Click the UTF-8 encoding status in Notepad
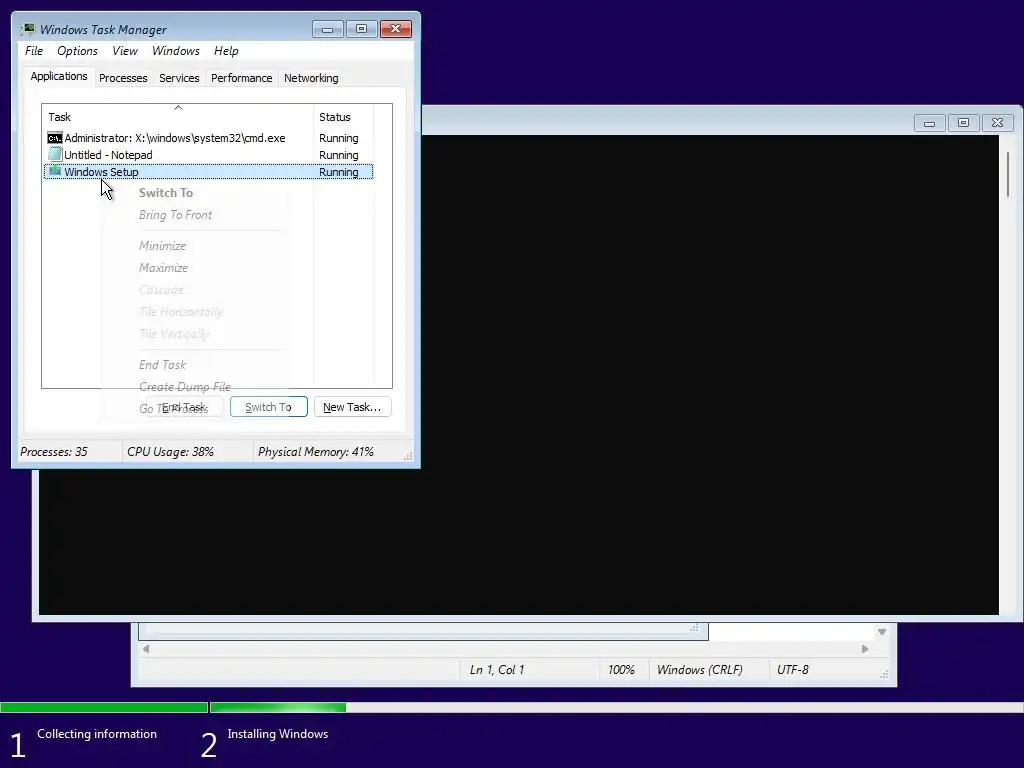Image resolution: width=1024 pixels, height=768 pixels. [792, 670]
